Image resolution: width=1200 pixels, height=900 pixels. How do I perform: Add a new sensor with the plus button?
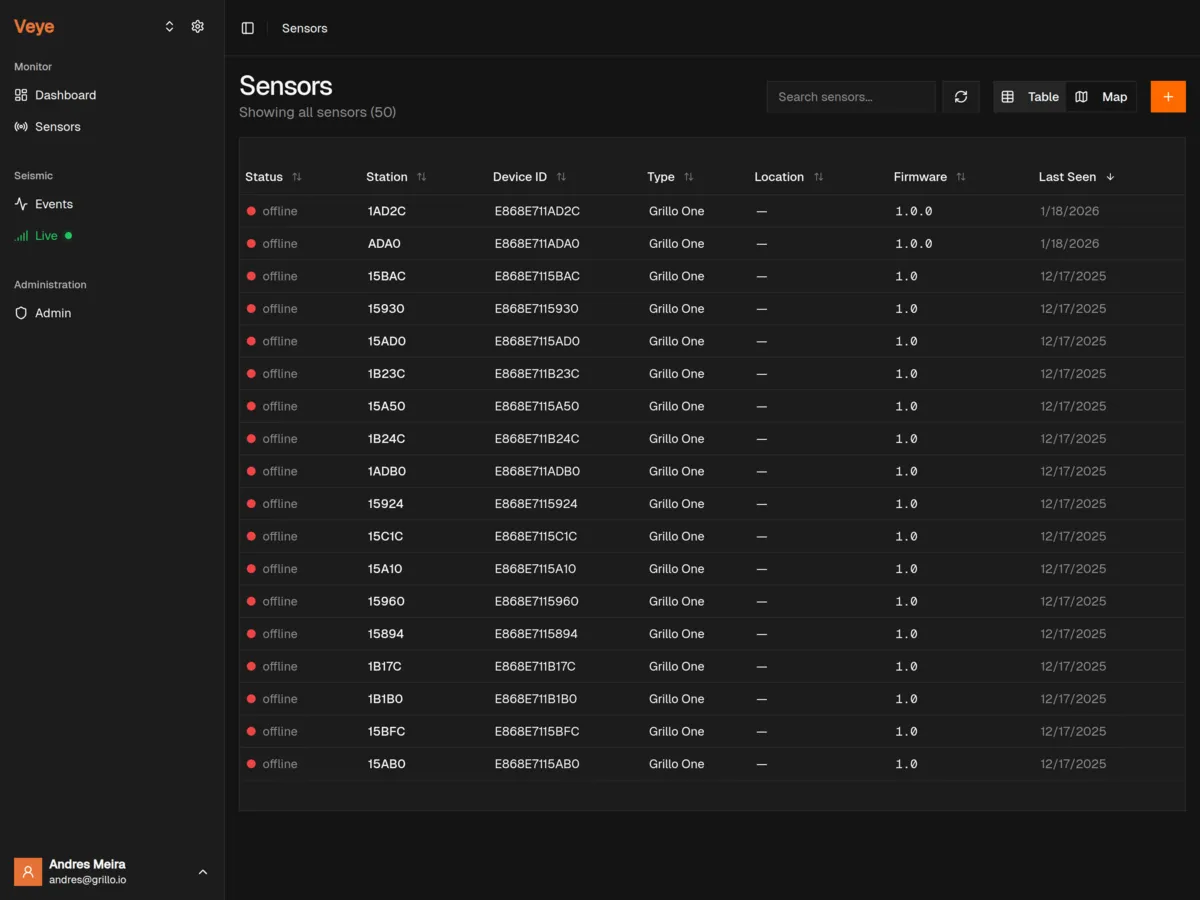1167,96
